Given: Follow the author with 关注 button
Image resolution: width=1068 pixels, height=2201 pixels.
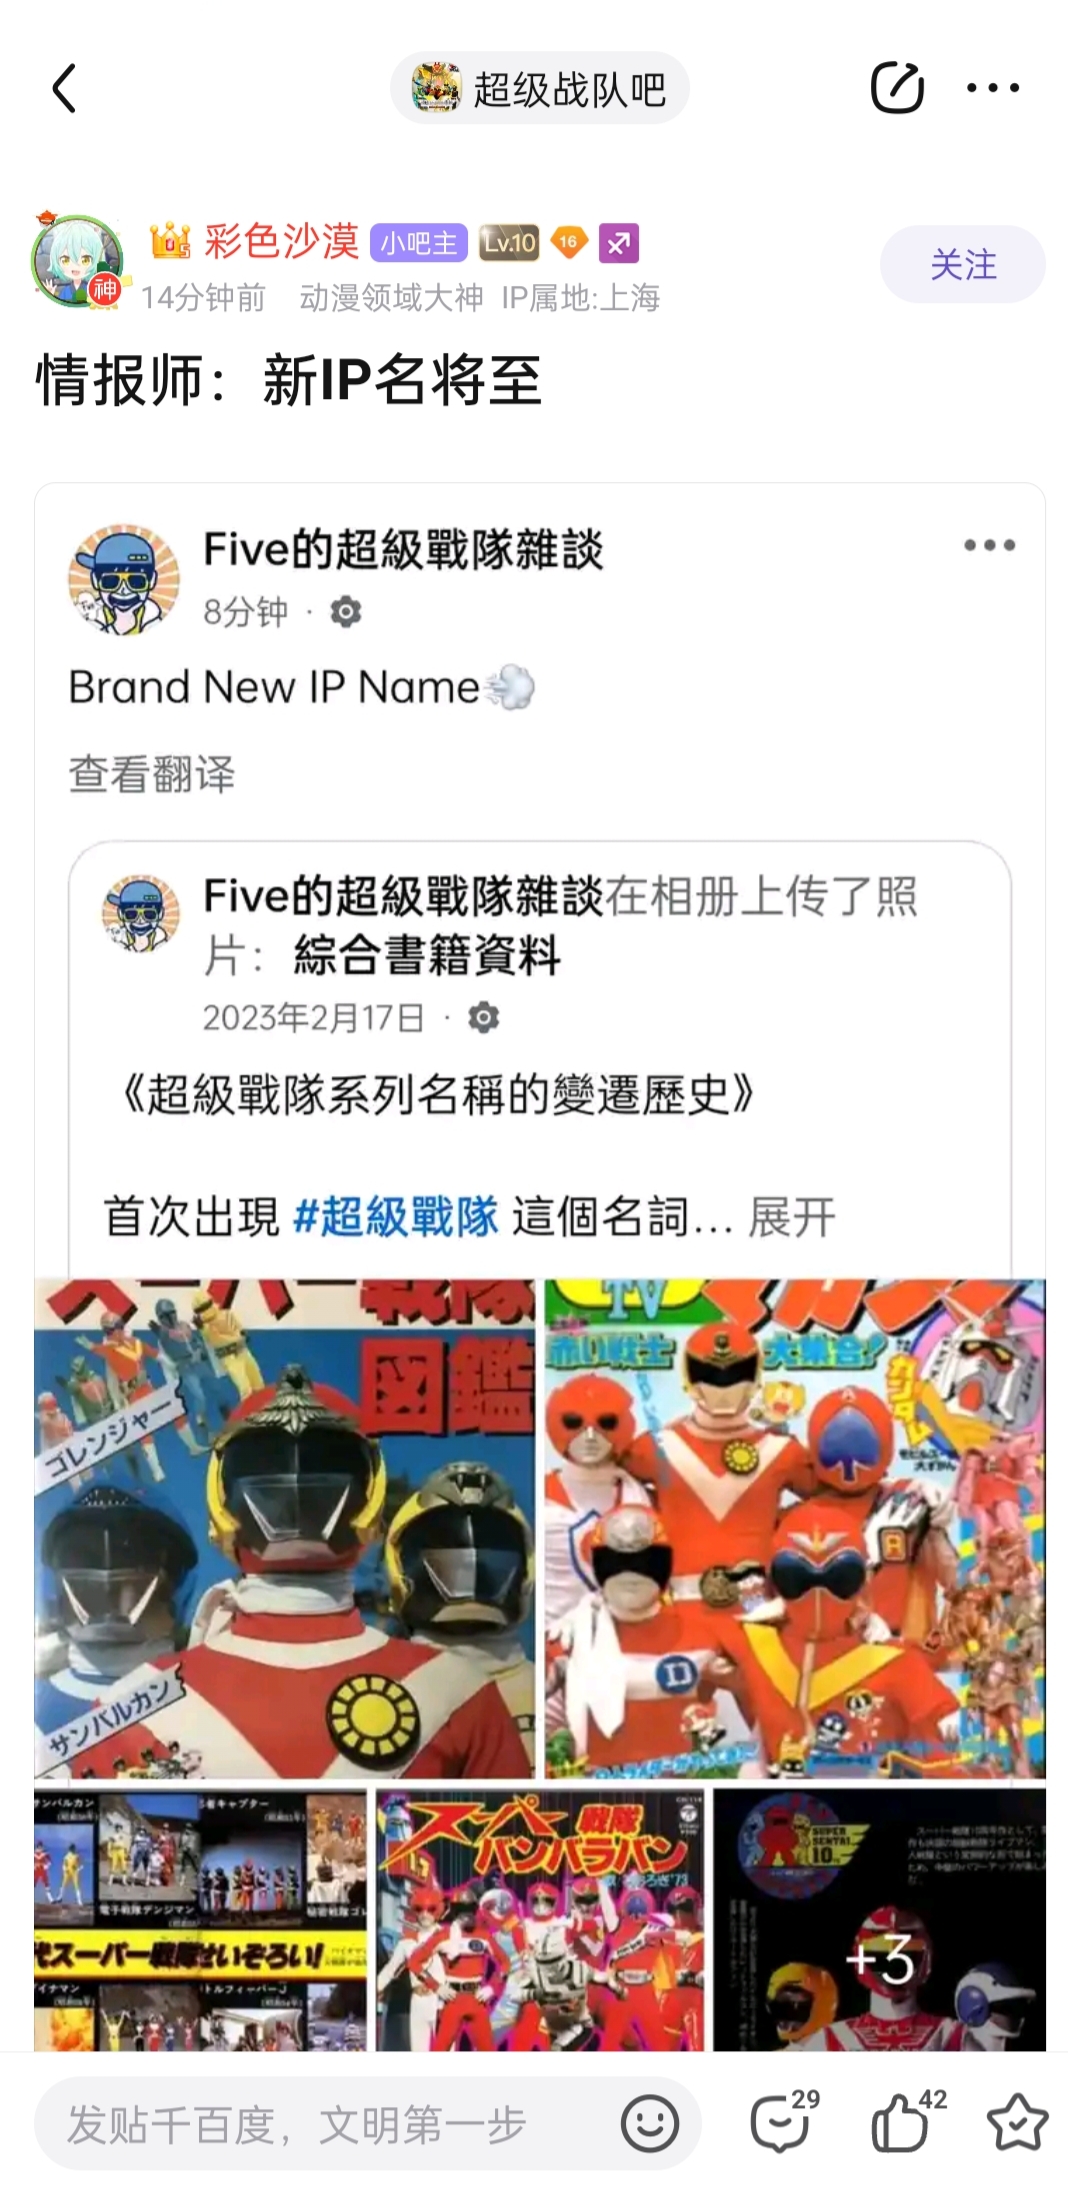Looking at the screenshot, I should [963, 264].
